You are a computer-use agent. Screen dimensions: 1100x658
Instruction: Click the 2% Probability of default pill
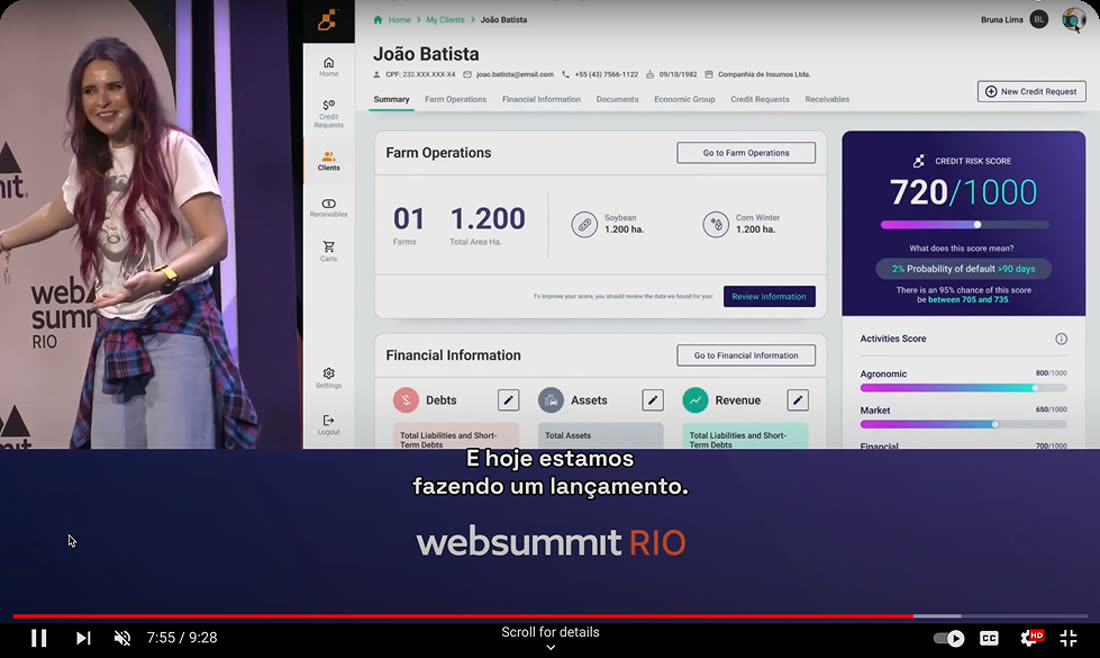tap(963, 269)
